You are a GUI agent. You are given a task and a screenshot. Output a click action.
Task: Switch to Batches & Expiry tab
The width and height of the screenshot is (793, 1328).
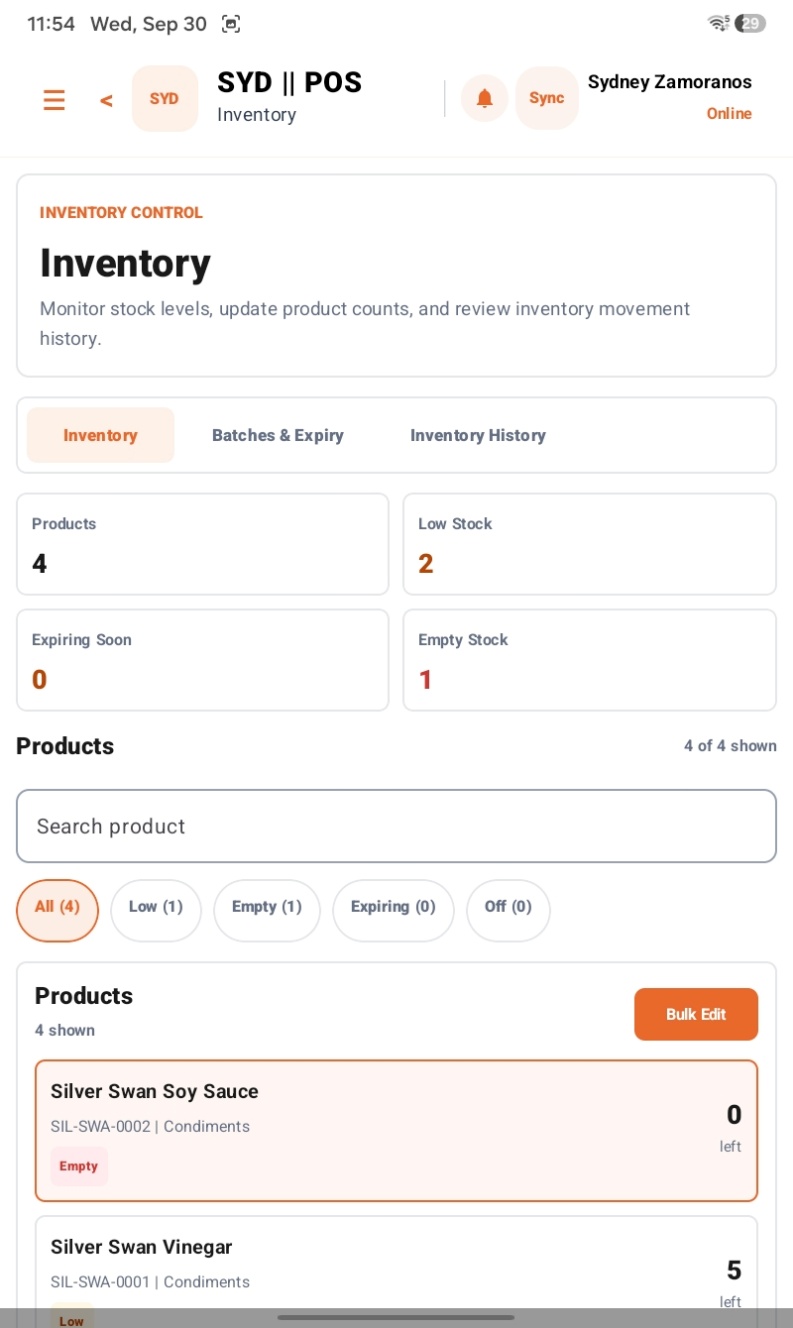click(x=278, y=435)
